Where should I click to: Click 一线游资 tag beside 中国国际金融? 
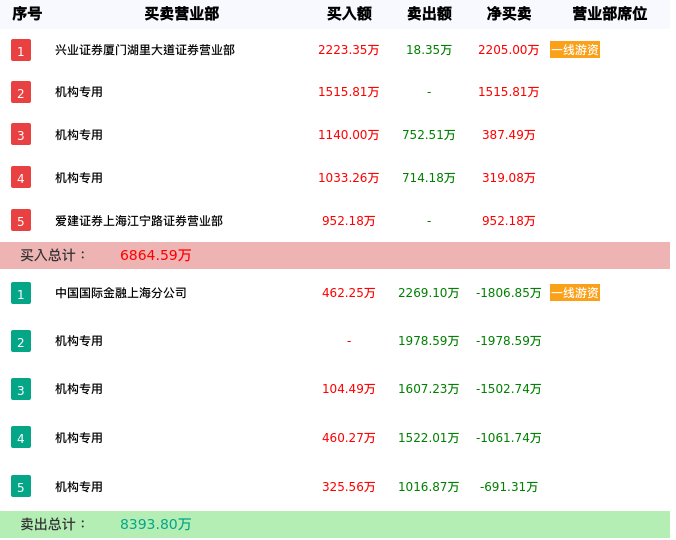pyautogui.click(x=575, y=293)
